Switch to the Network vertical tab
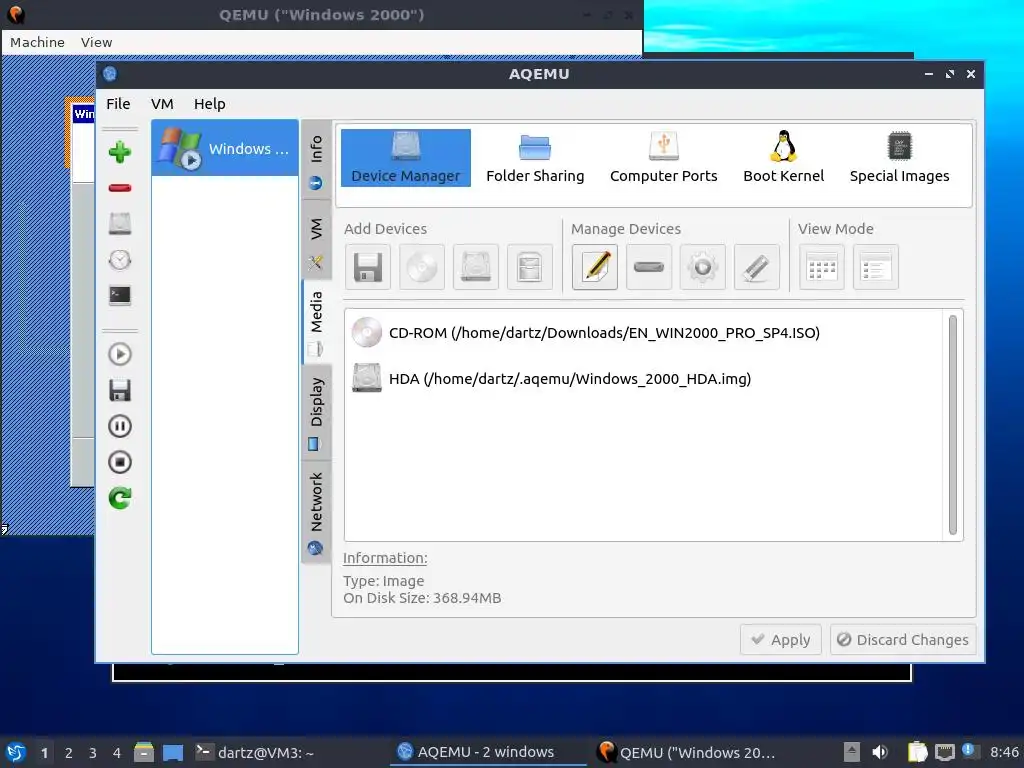 point(316,512)
